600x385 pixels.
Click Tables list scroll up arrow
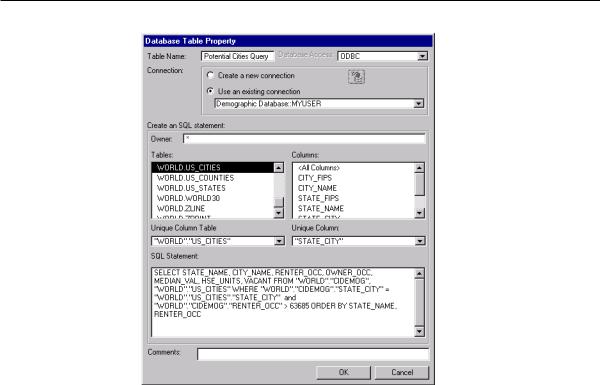tap(279, 168)
